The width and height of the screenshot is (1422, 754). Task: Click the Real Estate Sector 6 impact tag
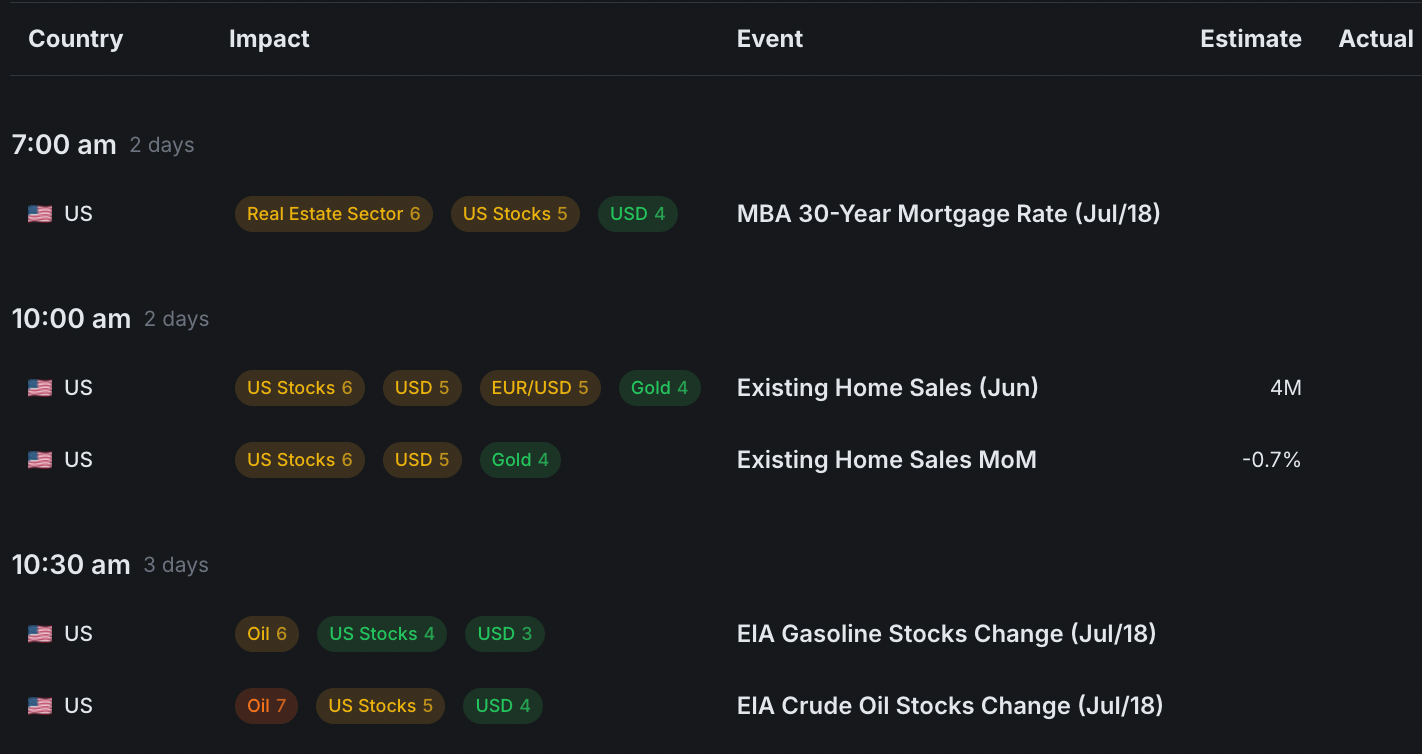pos(333,214)
